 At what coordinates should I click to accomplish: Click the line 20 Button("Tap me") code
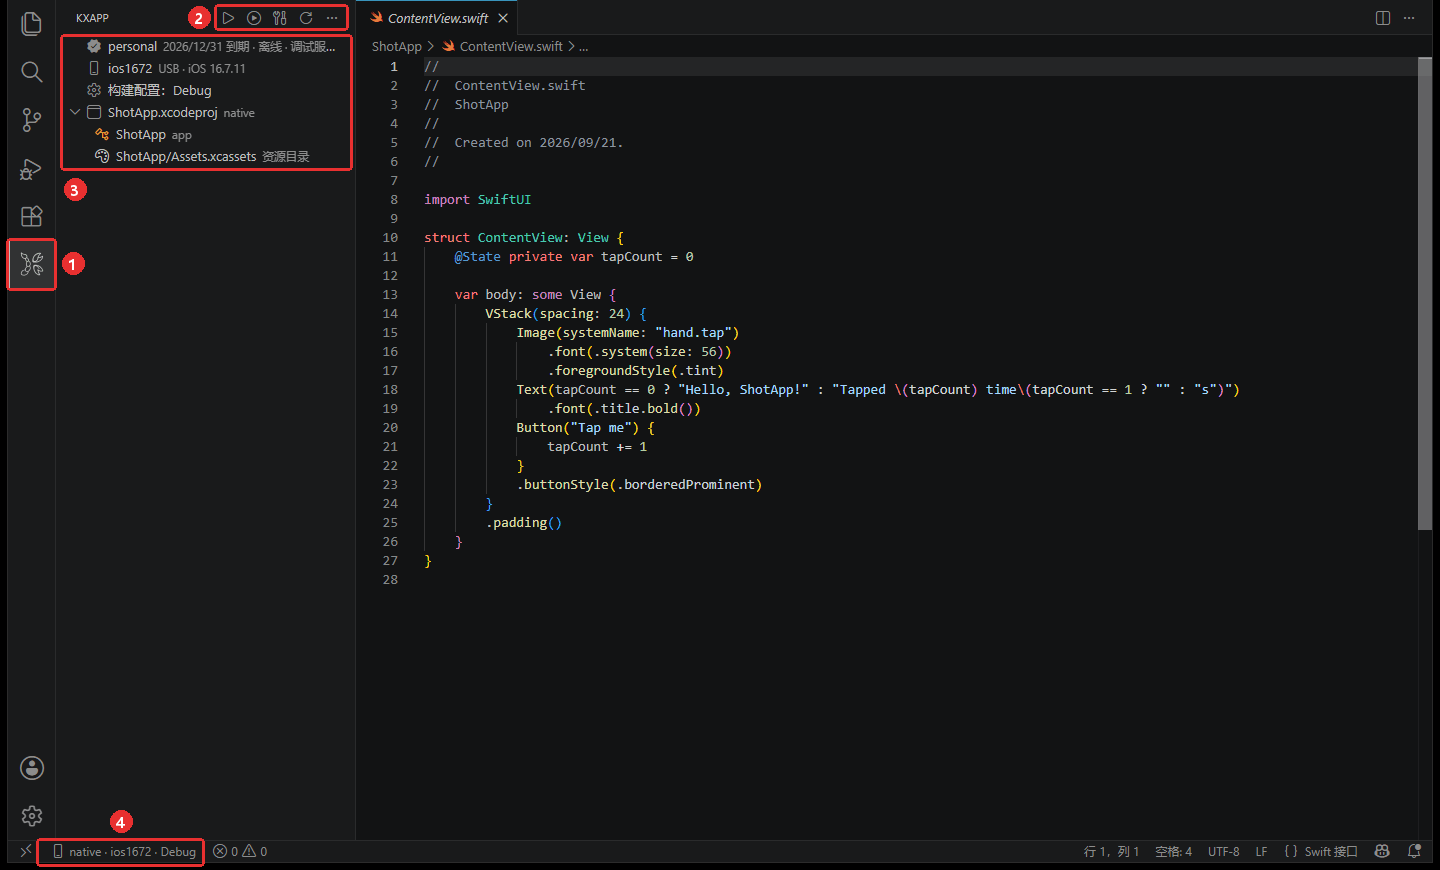pos(585,428)
